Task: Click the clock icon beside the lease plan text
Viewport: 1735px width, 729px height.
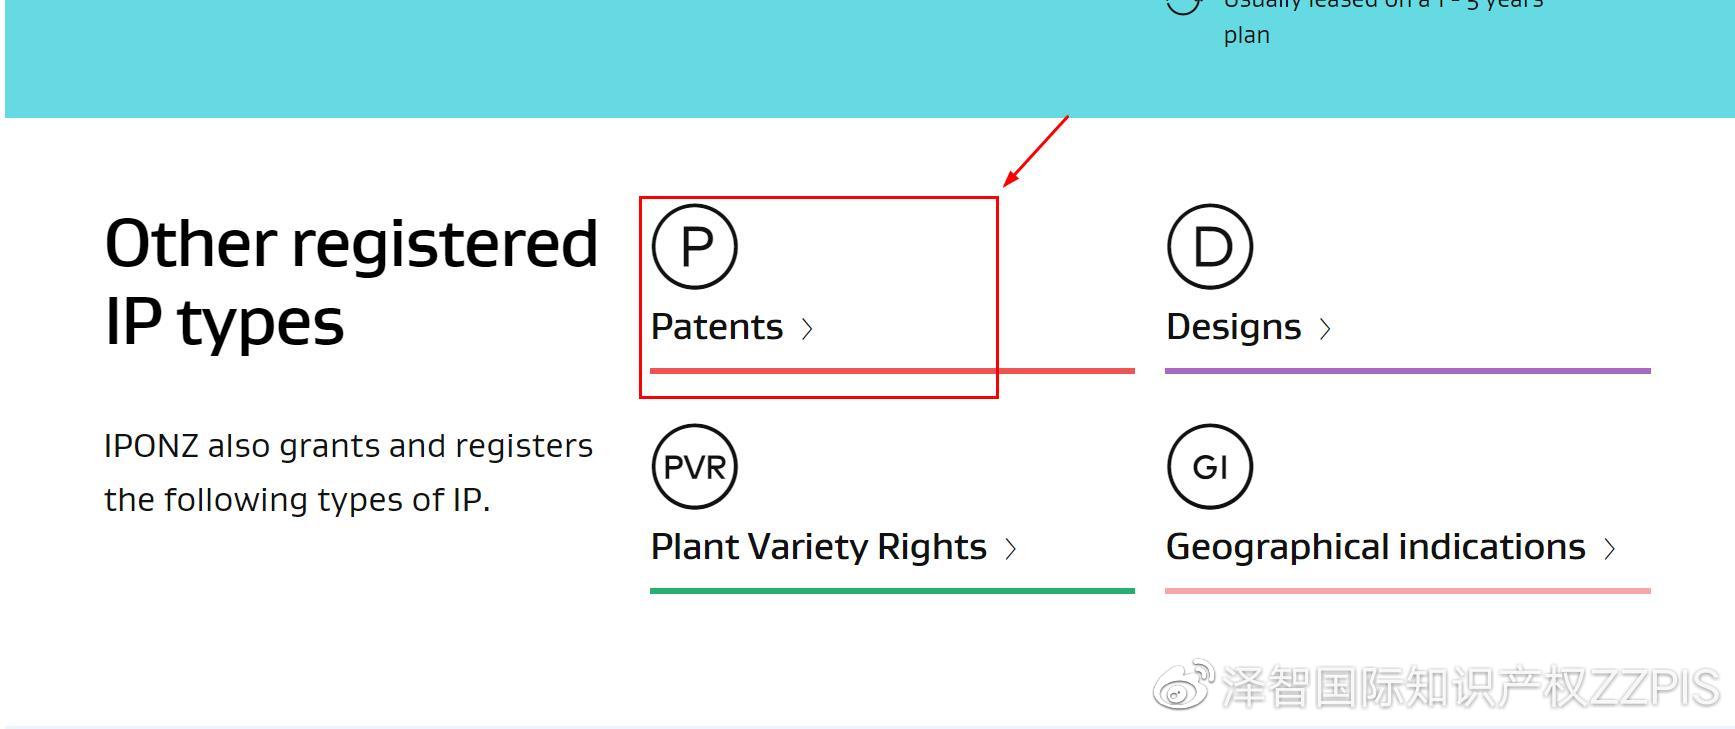Action: [1184, 5]
